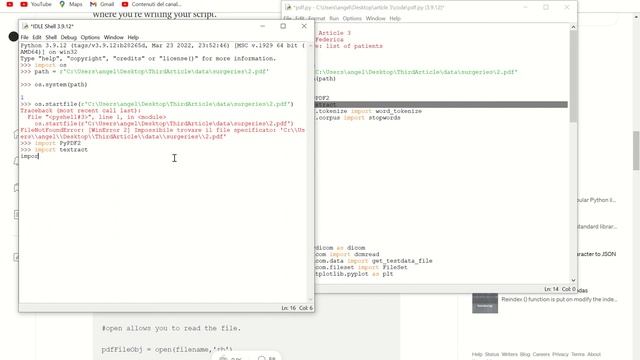Click the highlighted line in pdf.py editor
Screen dimensions: 640x360
coord(441,104)
